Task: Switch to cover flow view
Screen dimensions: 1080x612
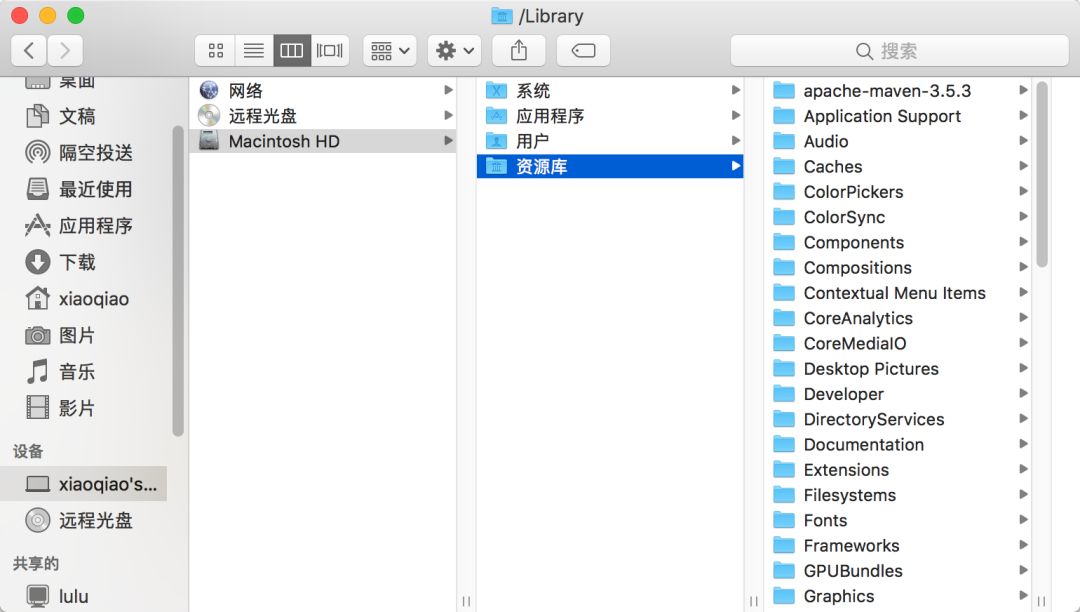Action: click(330, 50)
